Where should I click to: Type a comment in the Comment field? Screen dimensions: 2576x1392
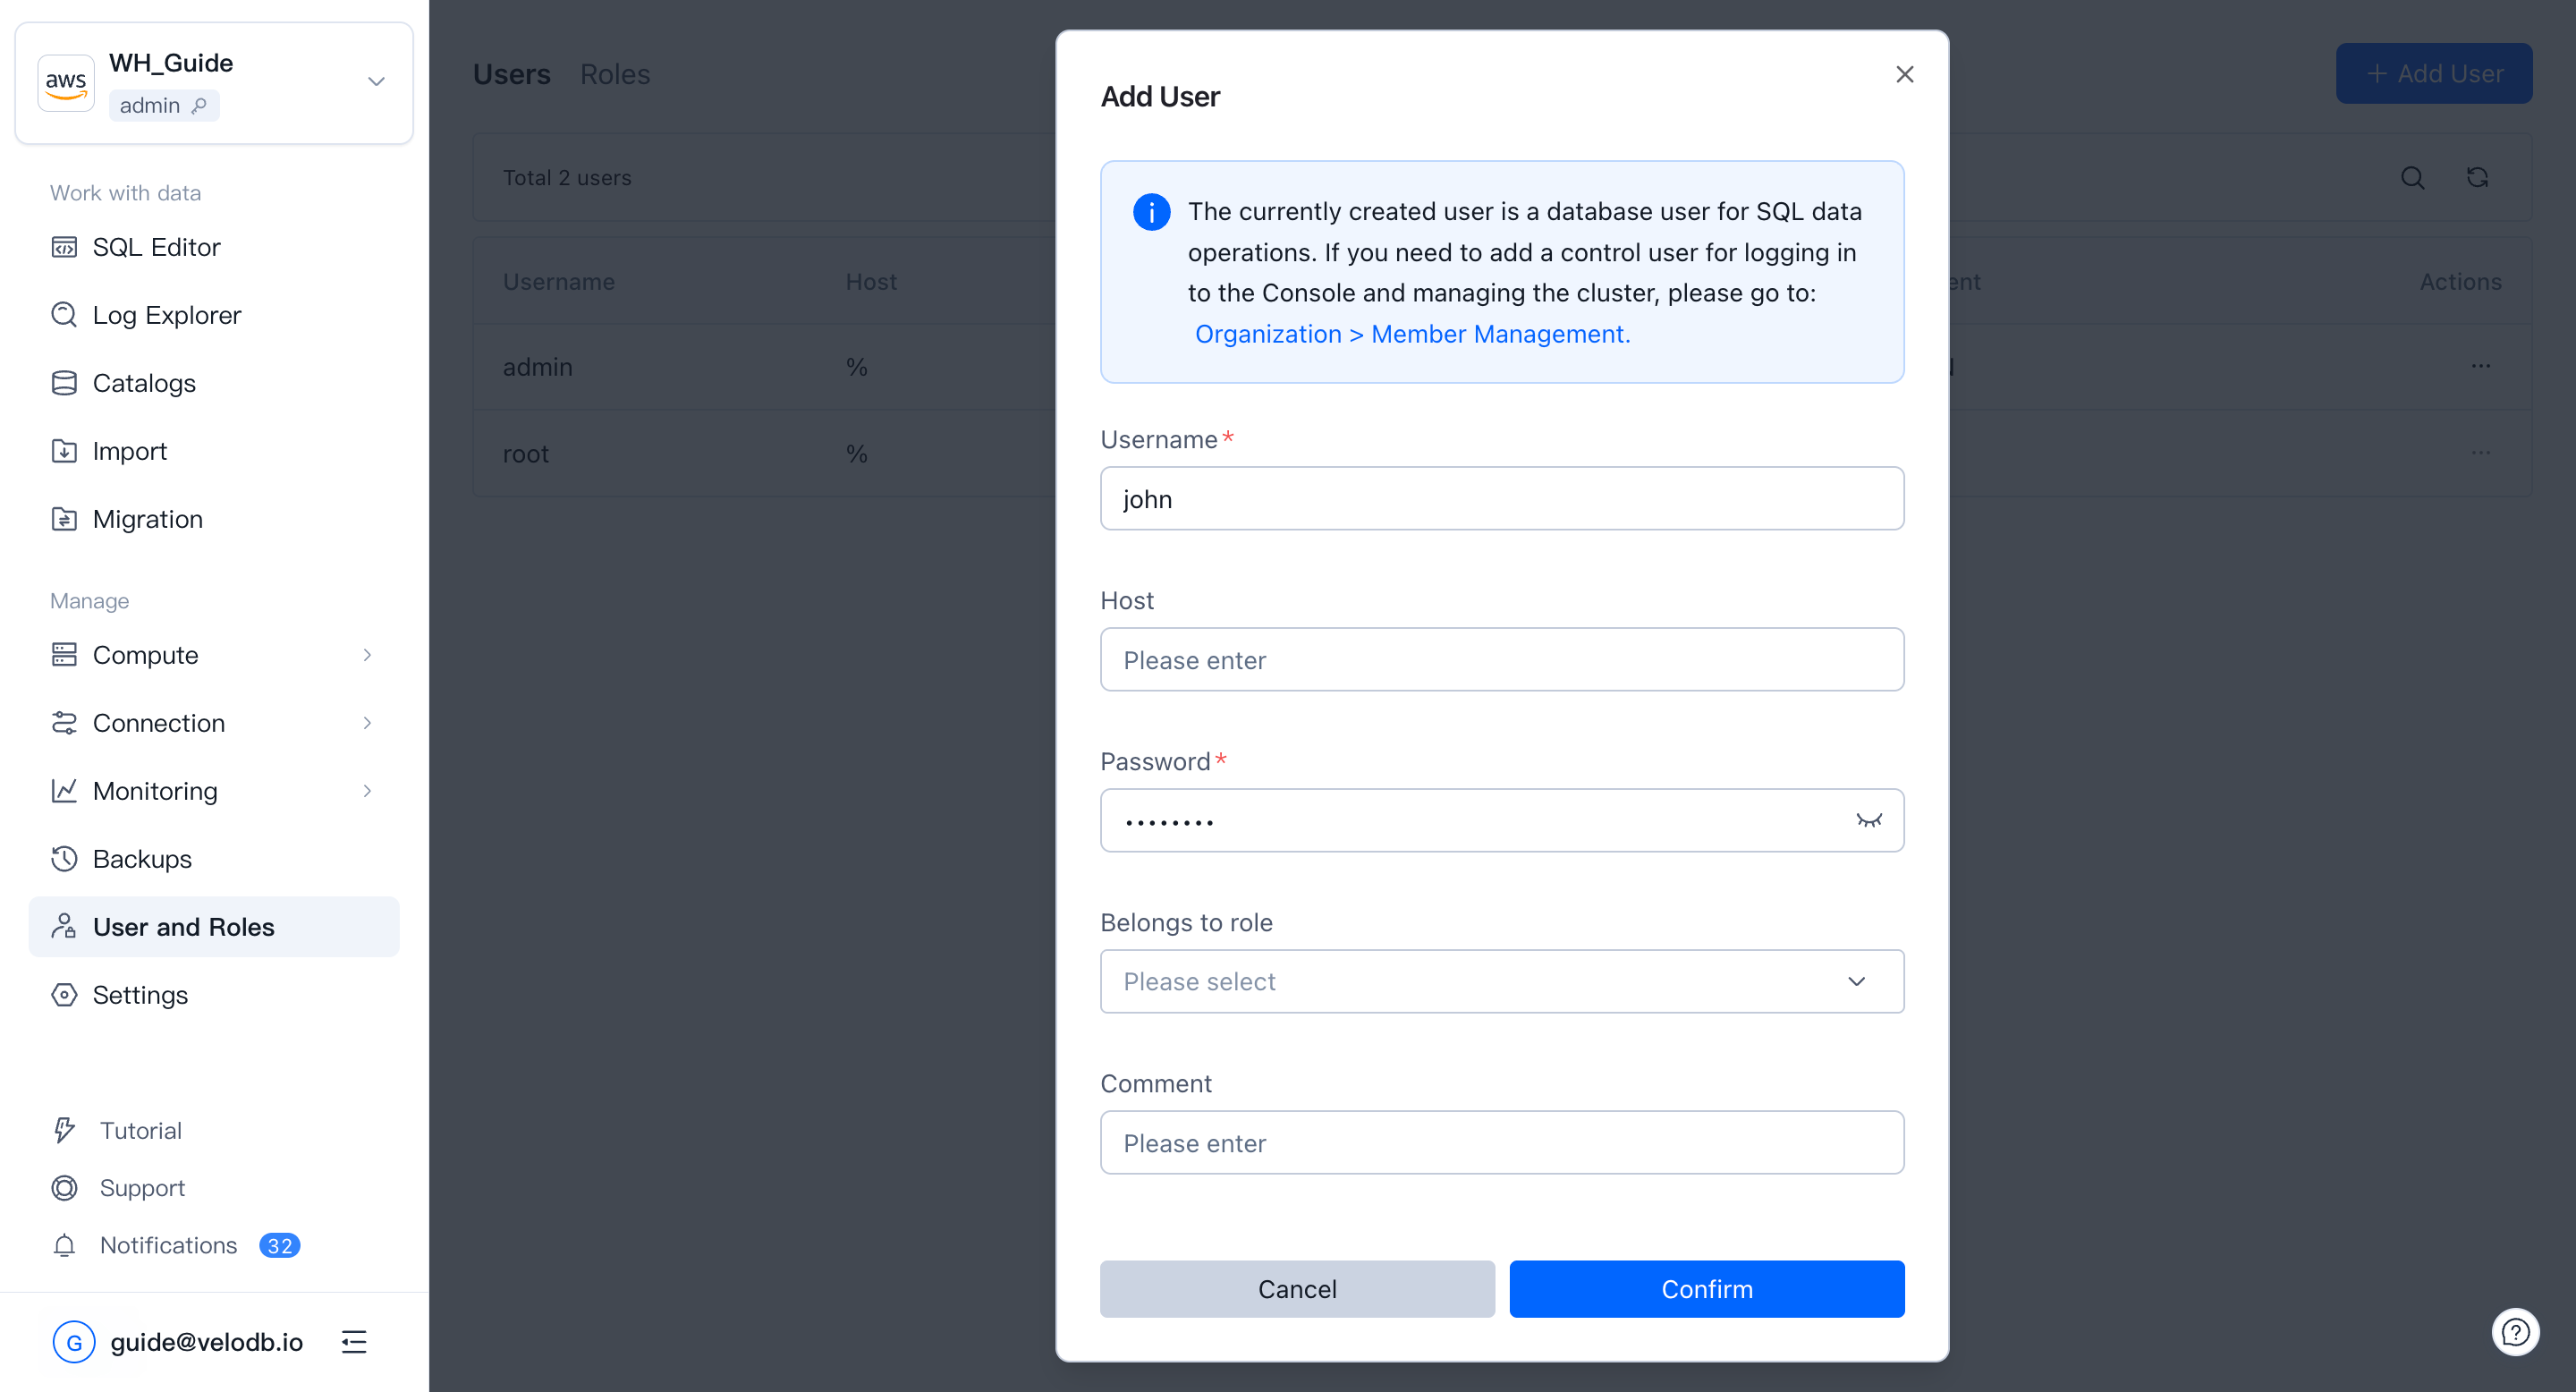click(x=1501, y=1142)
